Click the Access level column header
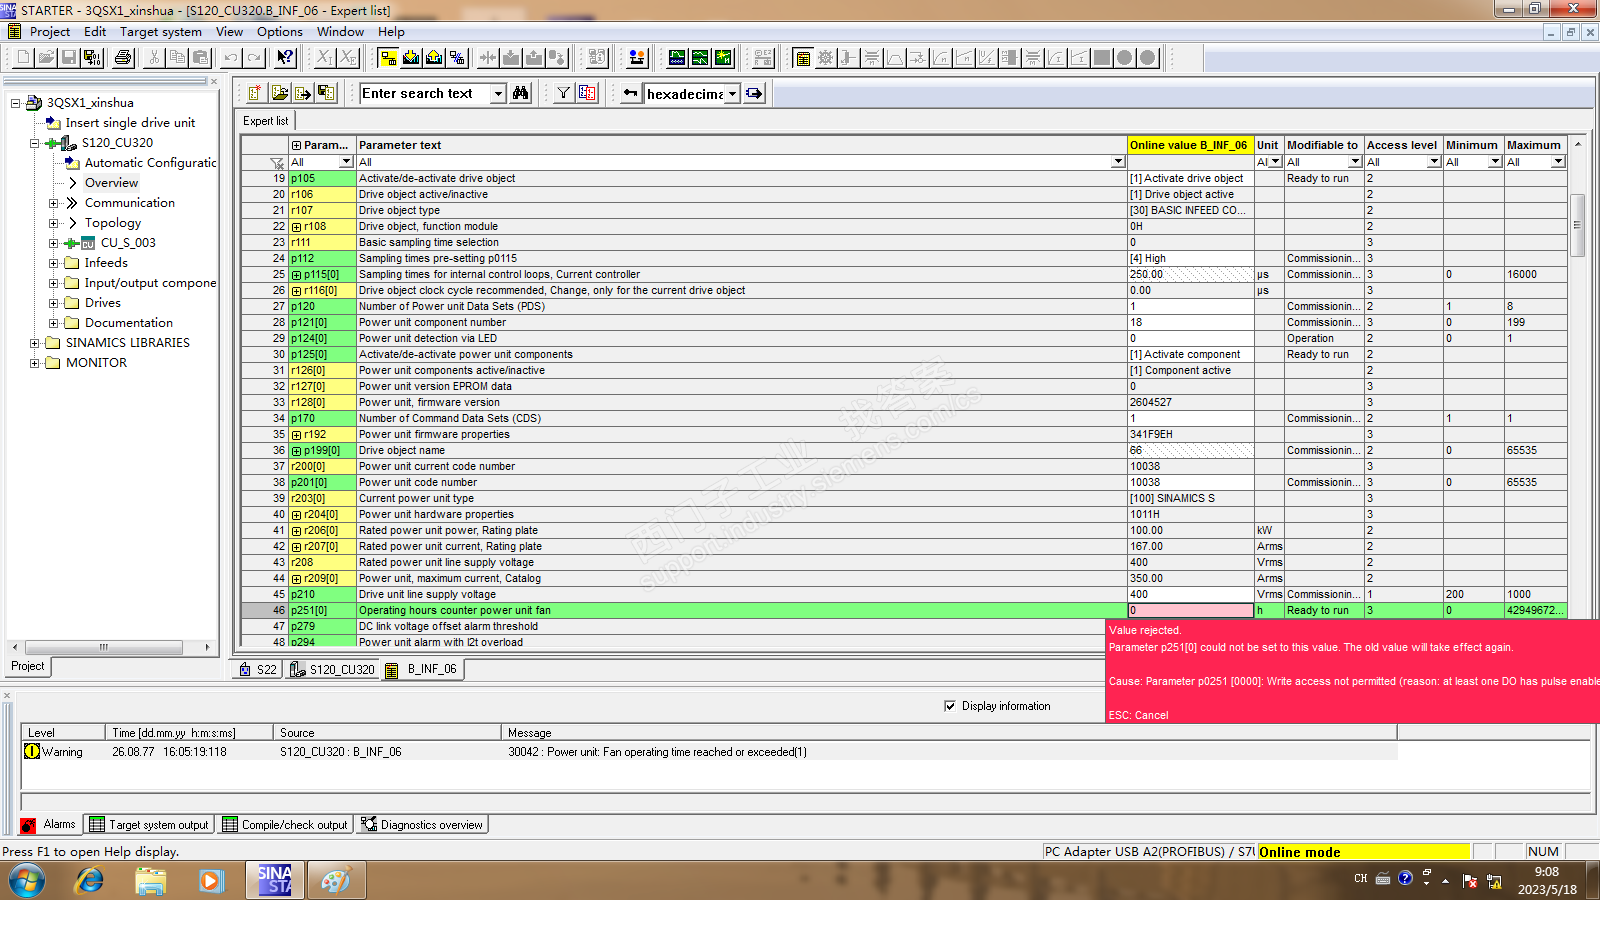Image resolution: width=1600 pixels, height=945 pixels. click(1402, 145)
